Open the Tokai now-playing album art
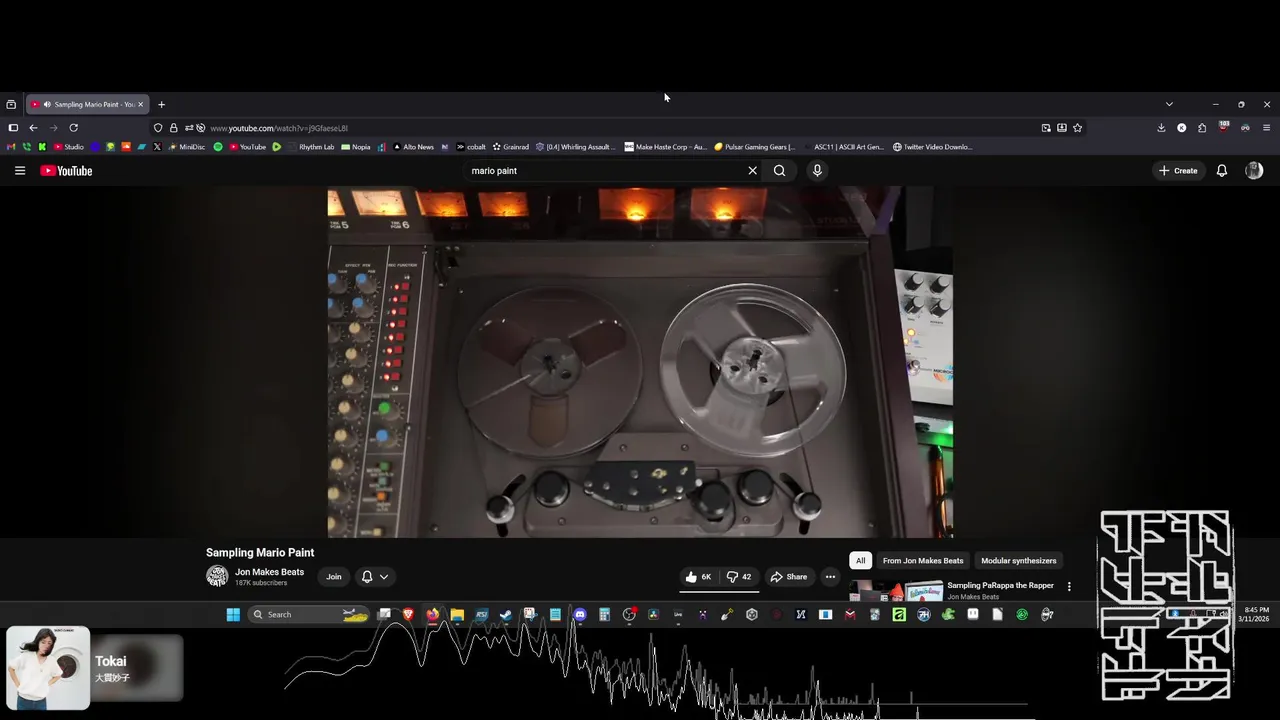 coord(48,668)
